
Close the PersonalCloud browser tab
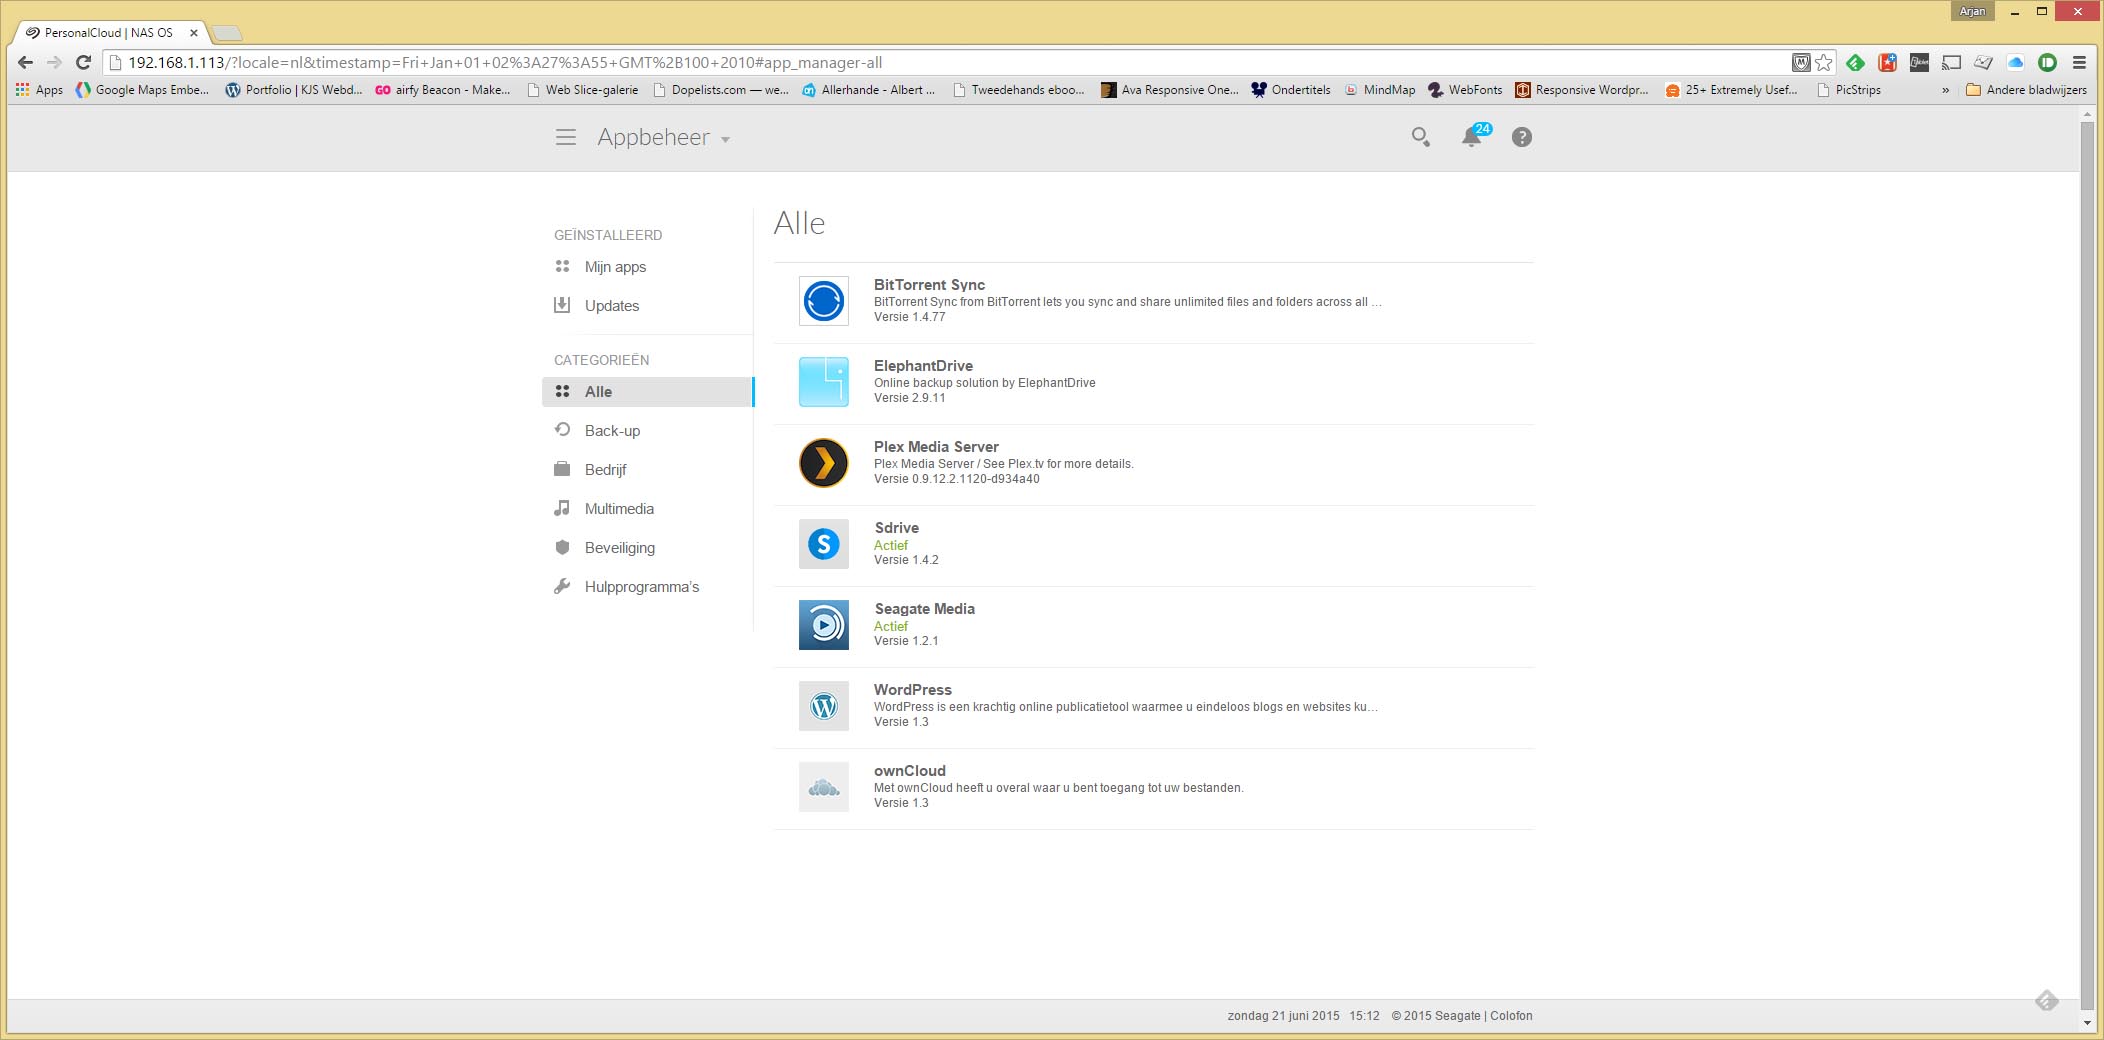[194, 33]
